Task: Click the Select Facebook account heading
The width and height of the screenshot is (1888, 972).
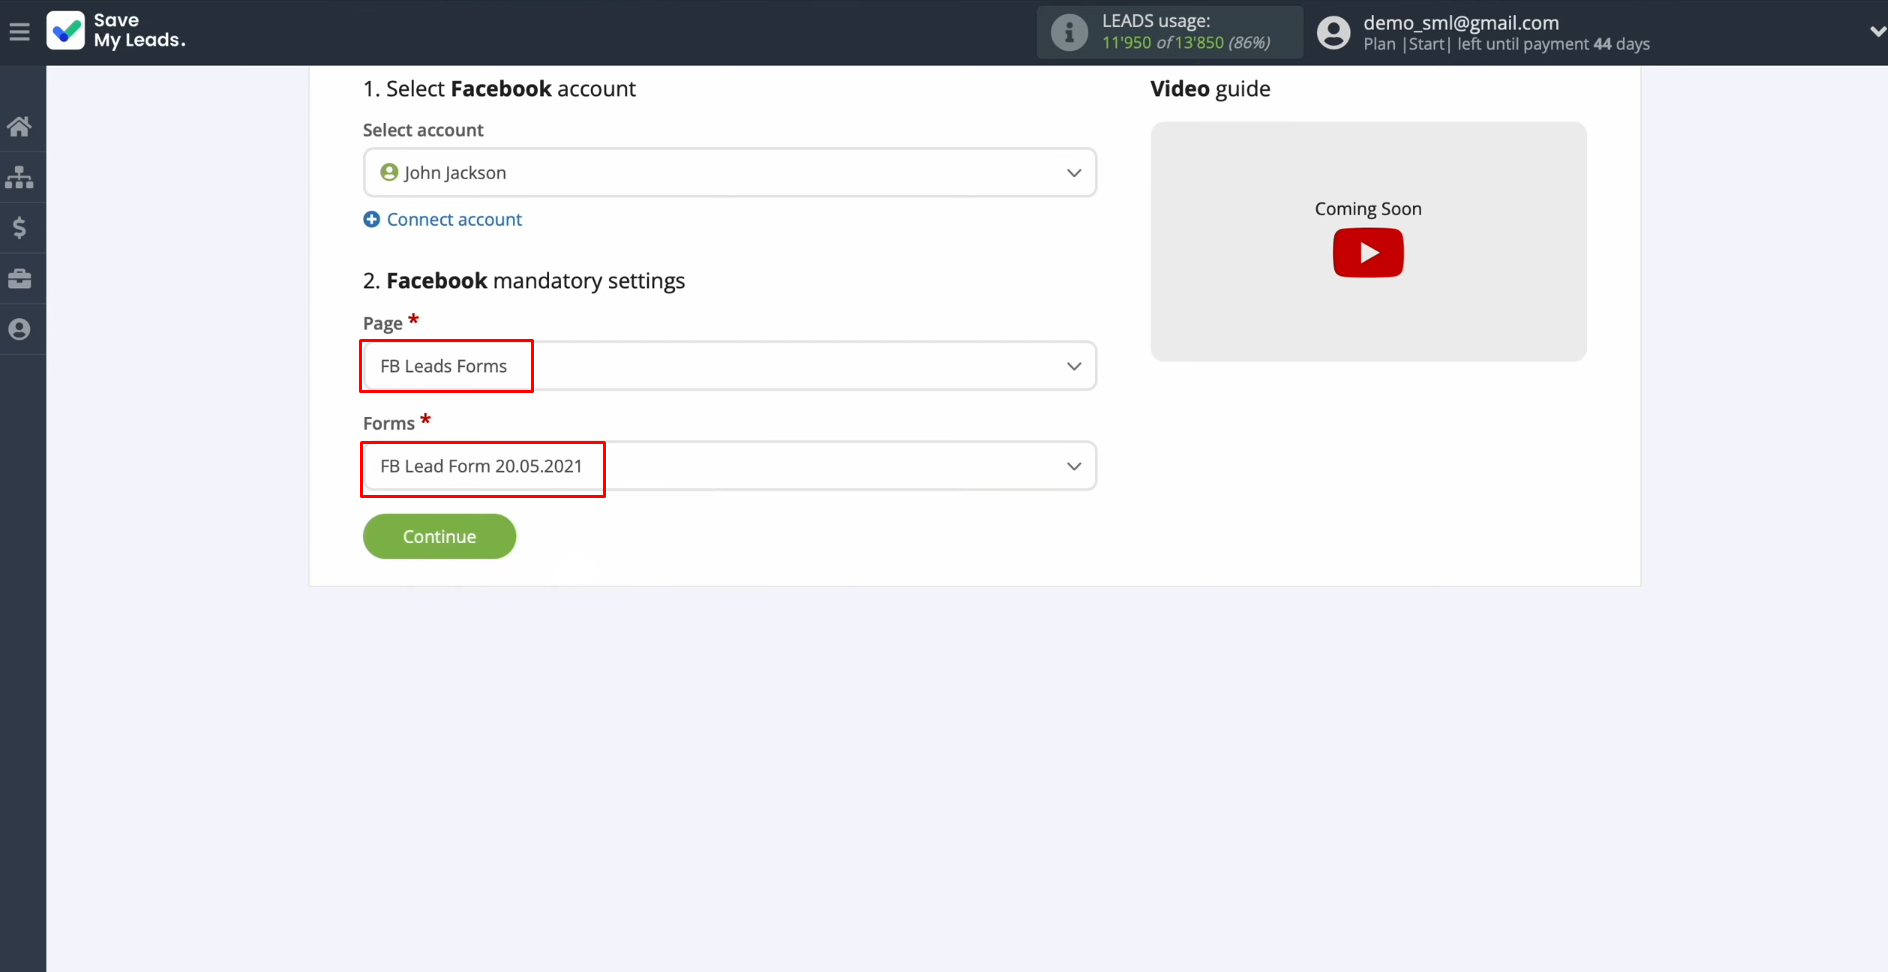Action: point(499,89)
